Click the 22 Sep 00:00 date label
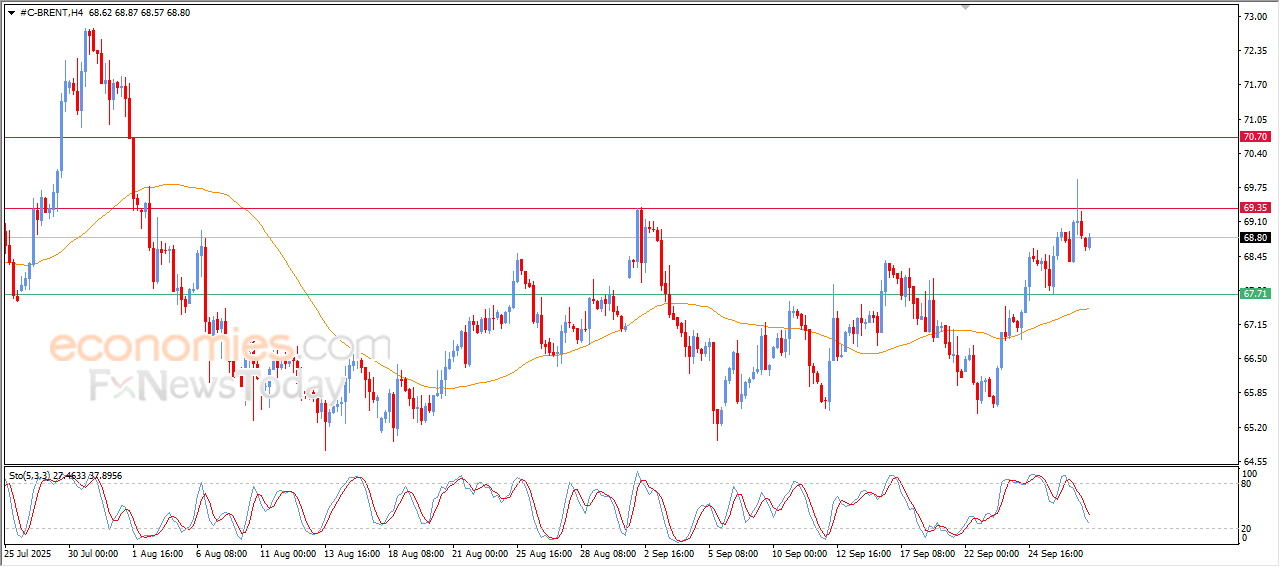This screenshot has width=1280, height=567. click(991, 552)
